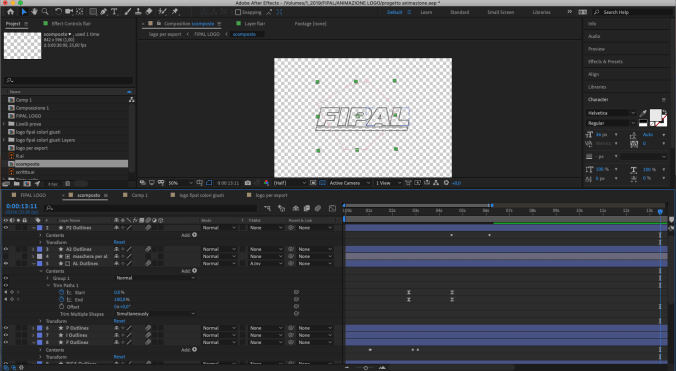This screenshot has height=371, width=676.
Task: Click Reset link on P2 Outlines Transform
Action: [x=119, y=242]
